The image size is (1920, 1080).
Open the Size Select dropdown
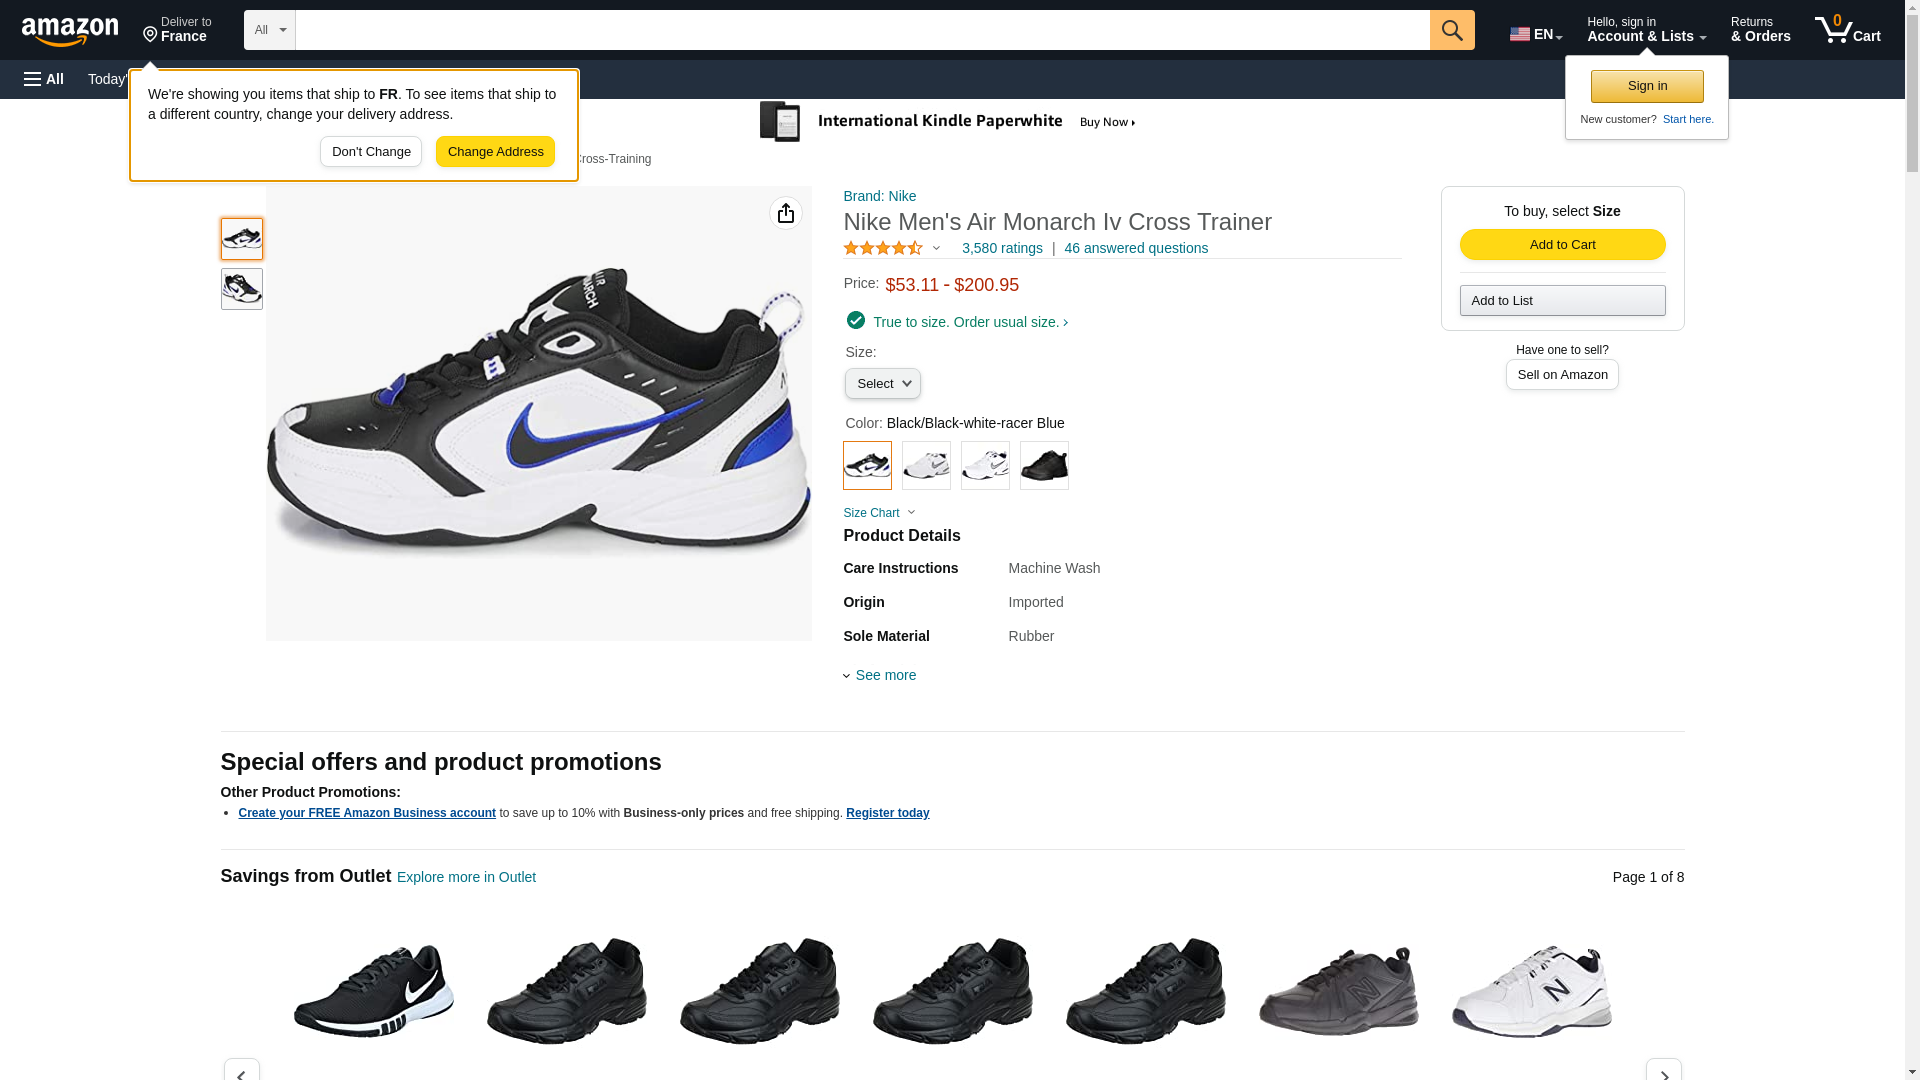[x=882, y=384]
